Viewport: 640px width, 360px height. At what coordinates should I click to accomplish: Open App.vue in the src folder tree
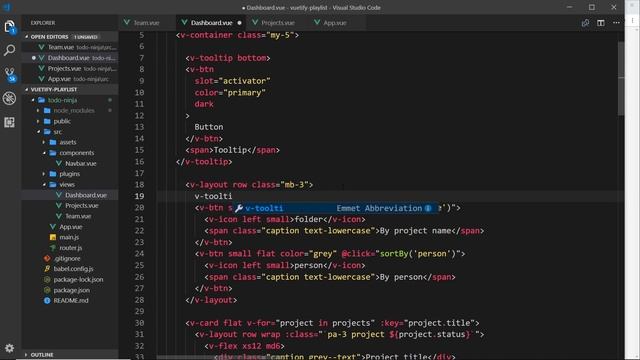(70, 227)
